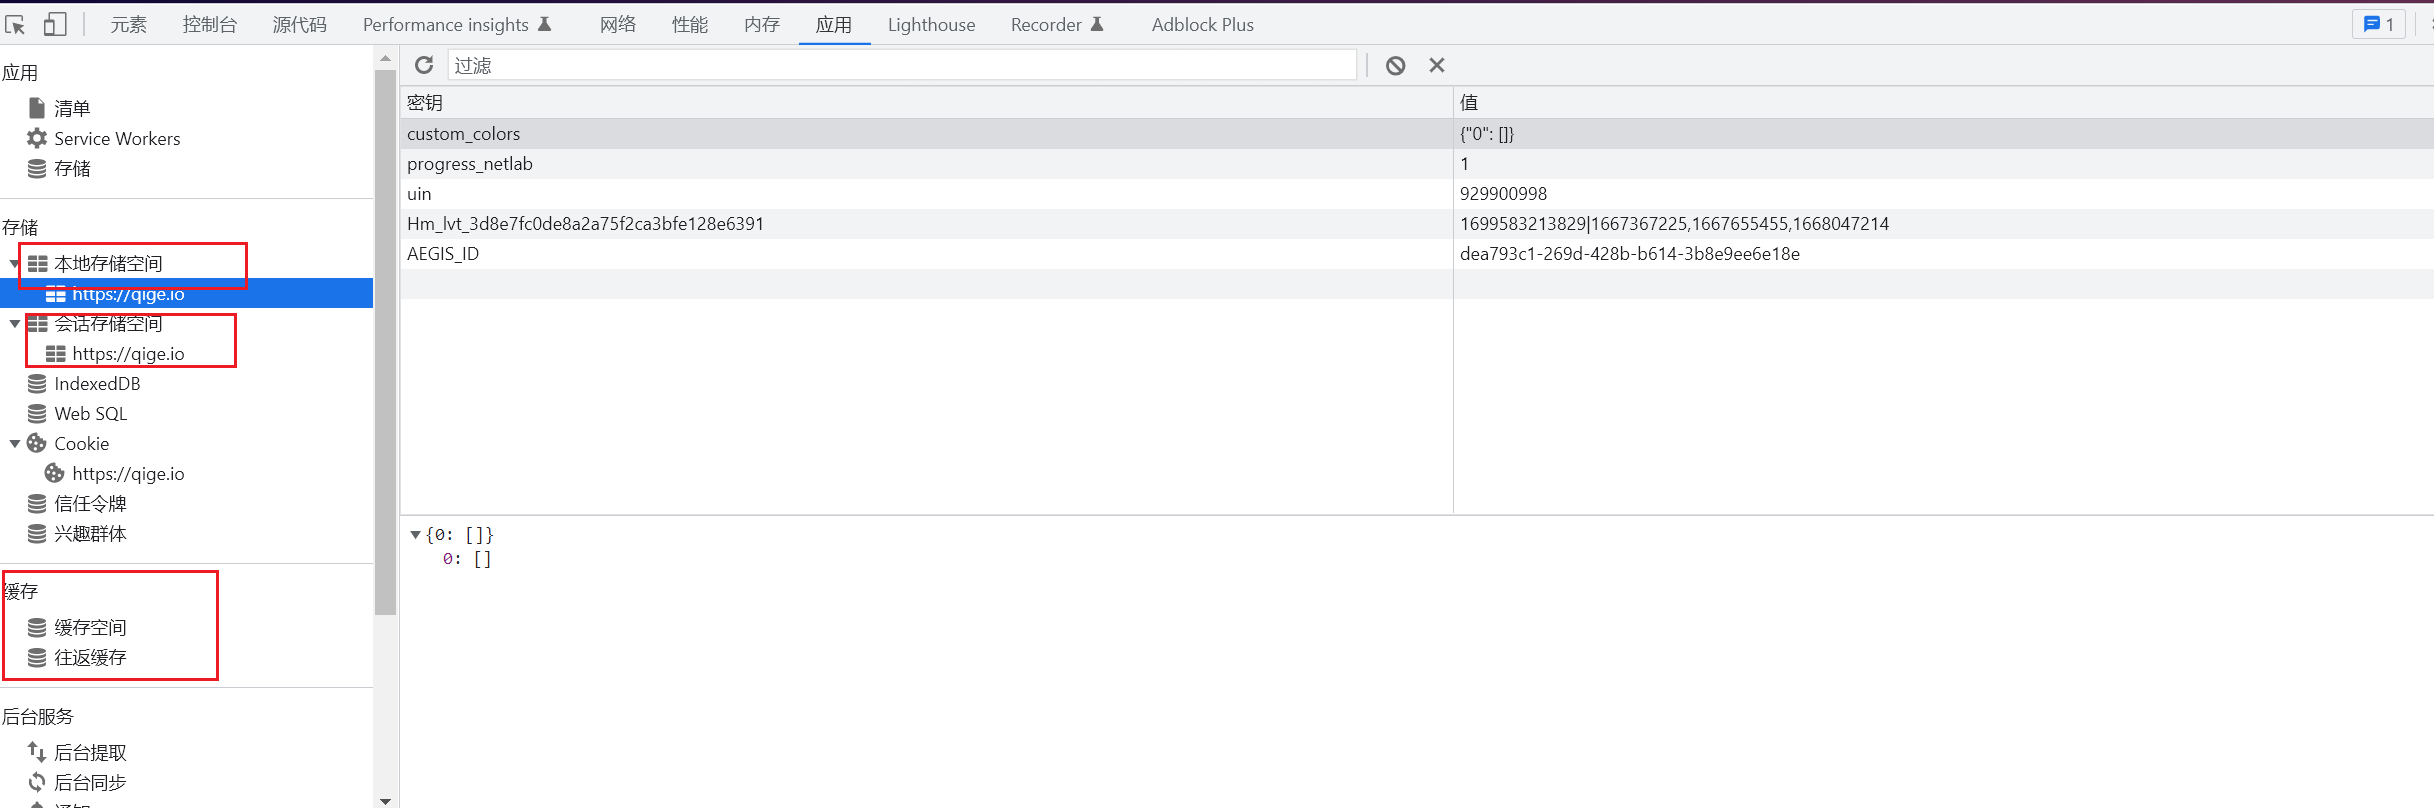Click the inspect element picker icon
The height and width of the screenshot is (808, 2434).
coord(15,24)
